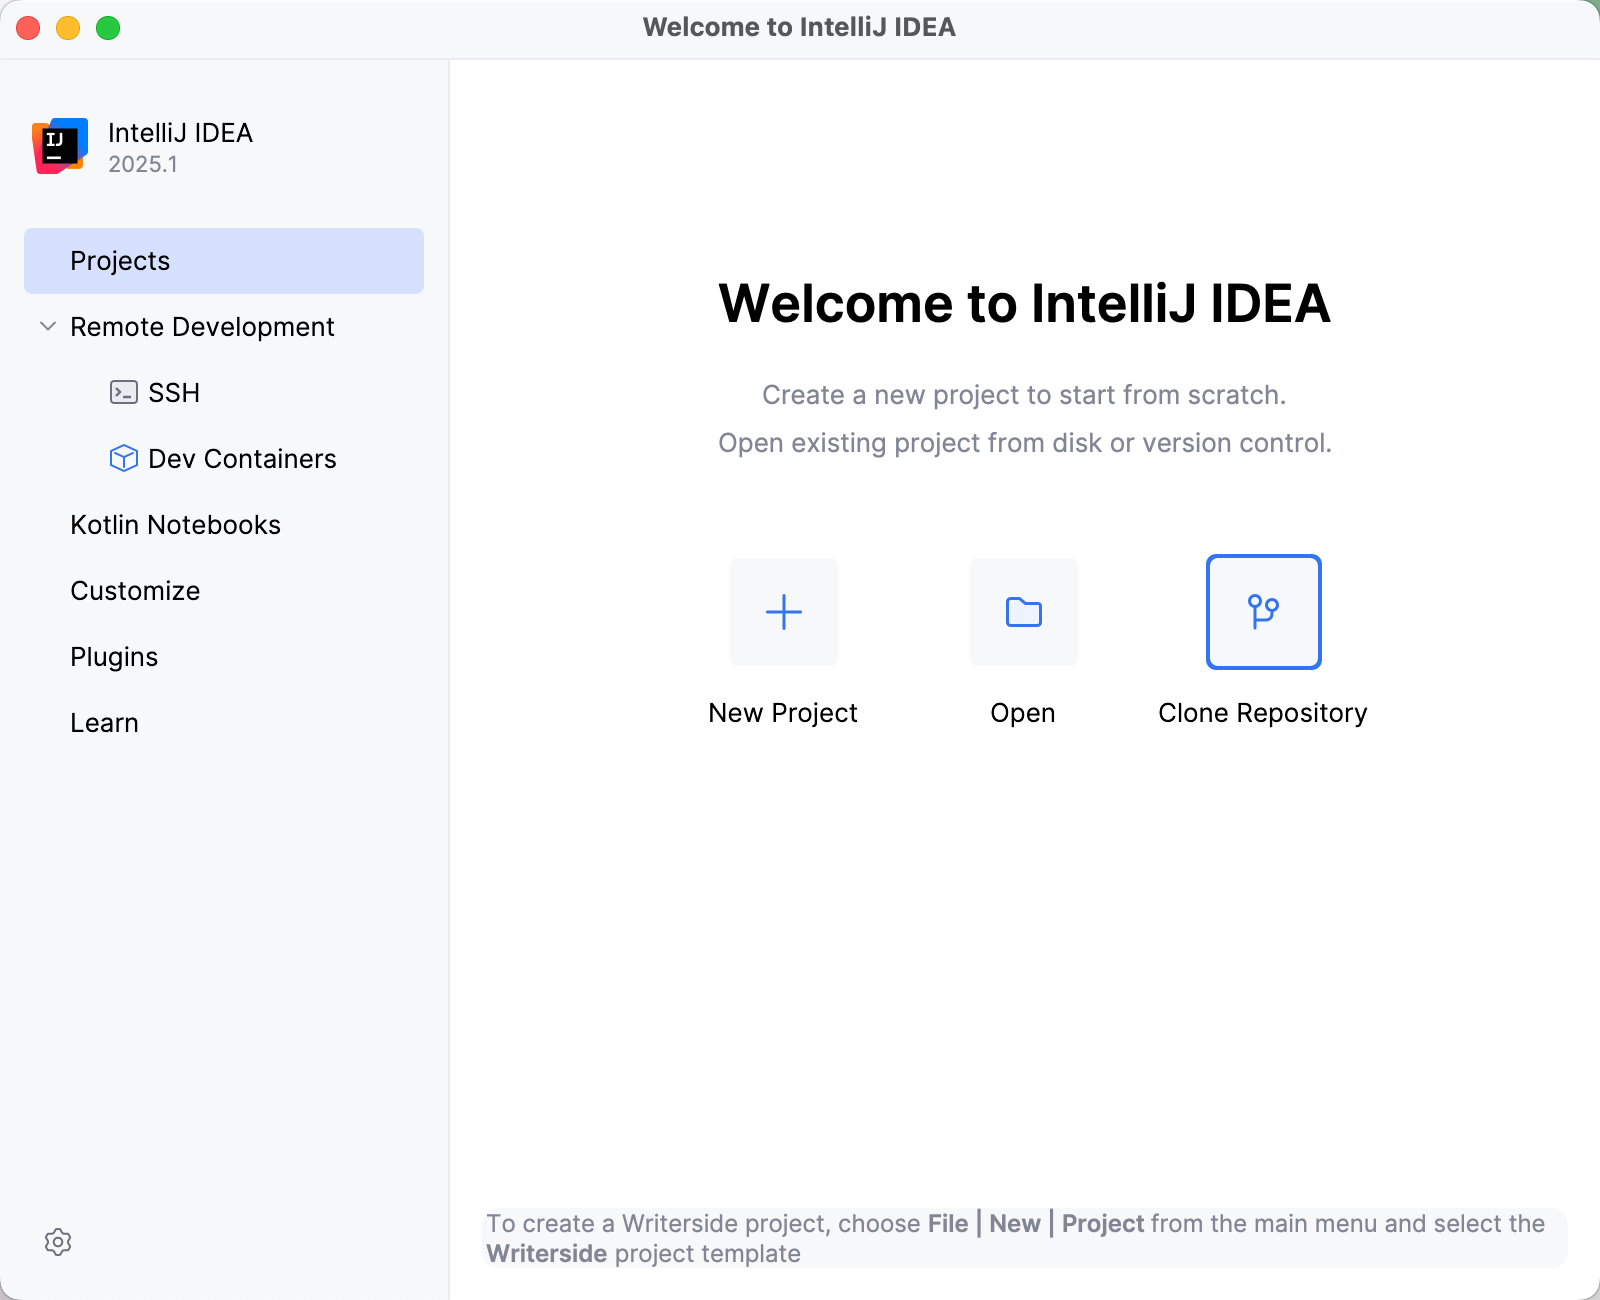Image resolution: width=1600 pixels, height=1300 pixels.
Task: Click the Open folder icon
Action: 1022,612
